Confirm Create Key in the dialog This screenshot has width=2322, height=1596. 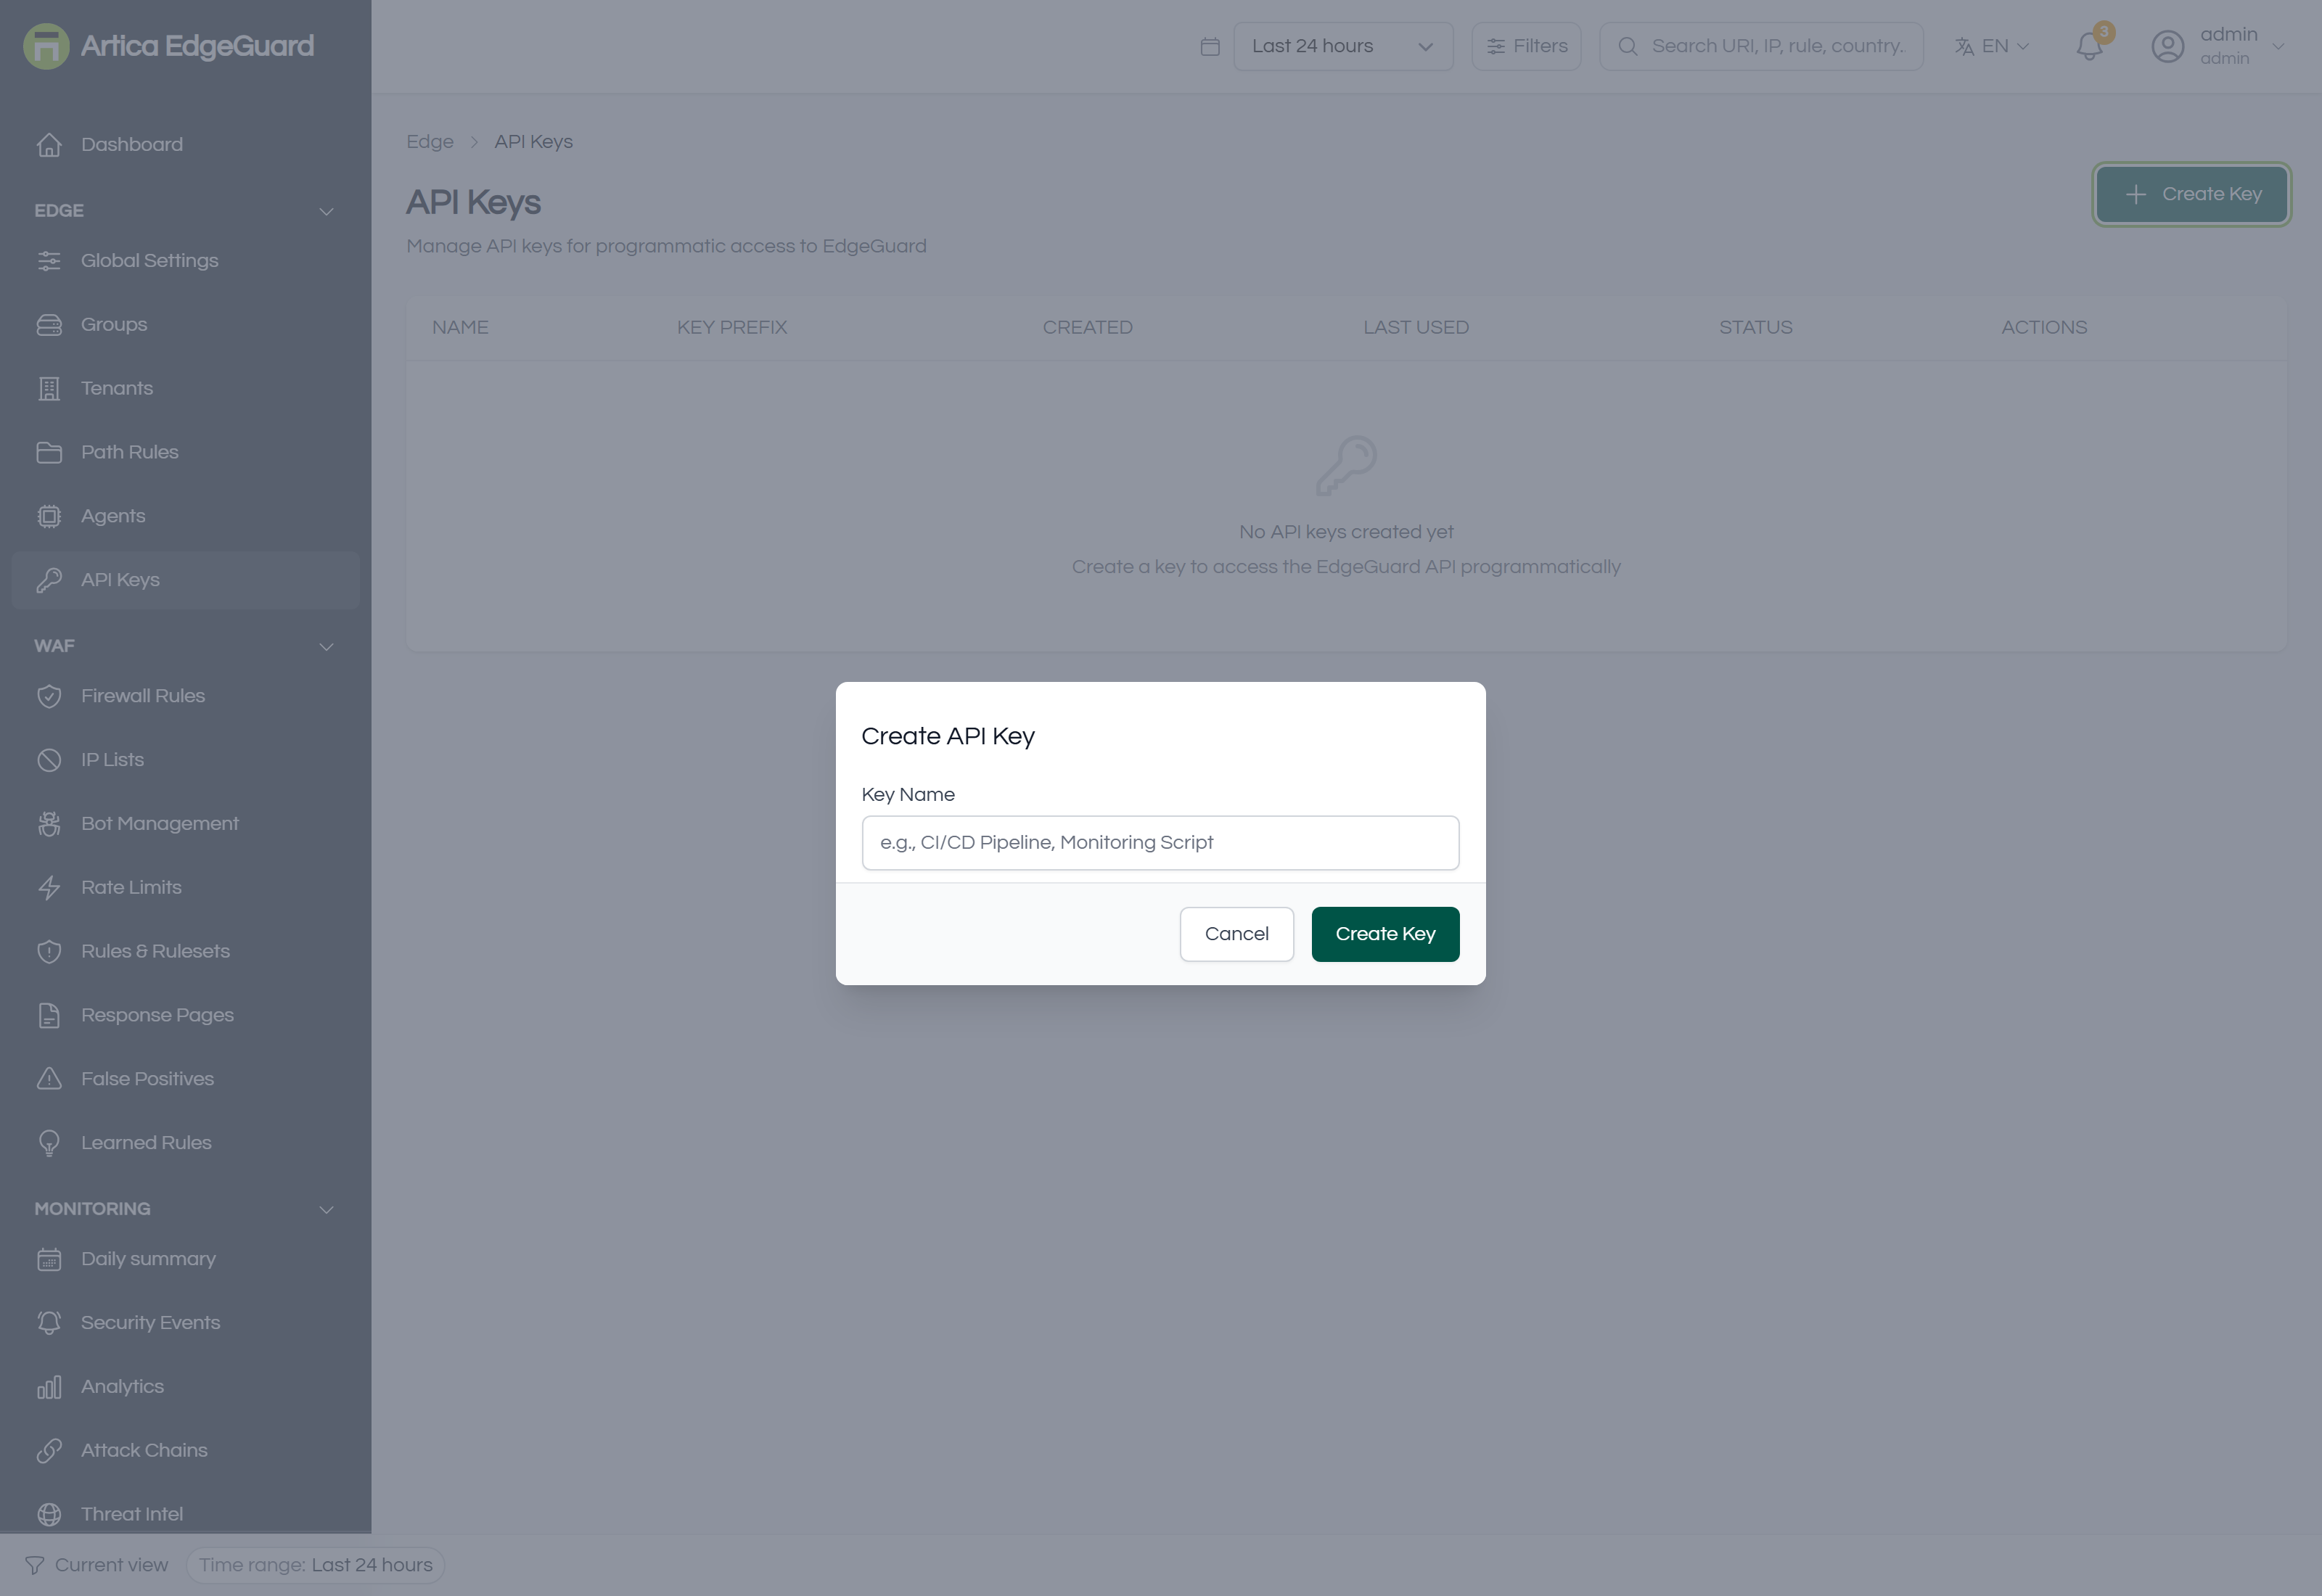(1385, 934)
